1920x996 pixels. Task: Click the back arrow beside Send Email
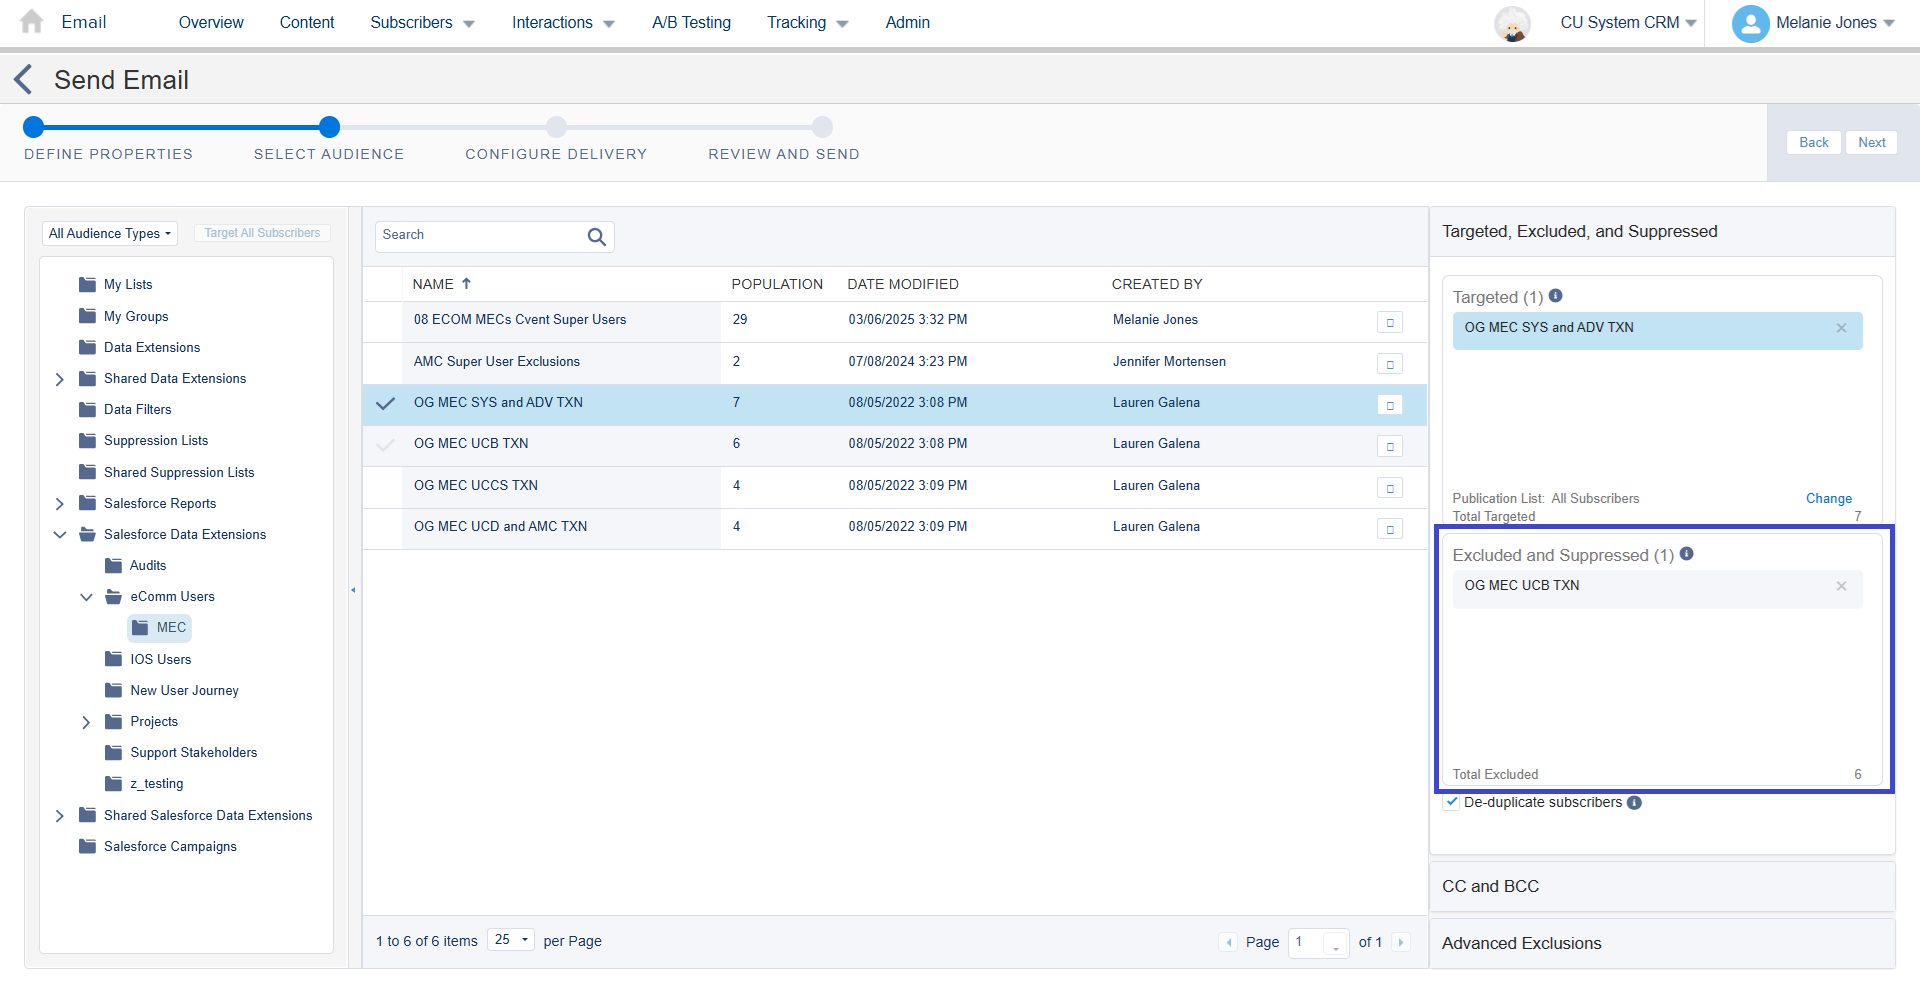point(24,80)
